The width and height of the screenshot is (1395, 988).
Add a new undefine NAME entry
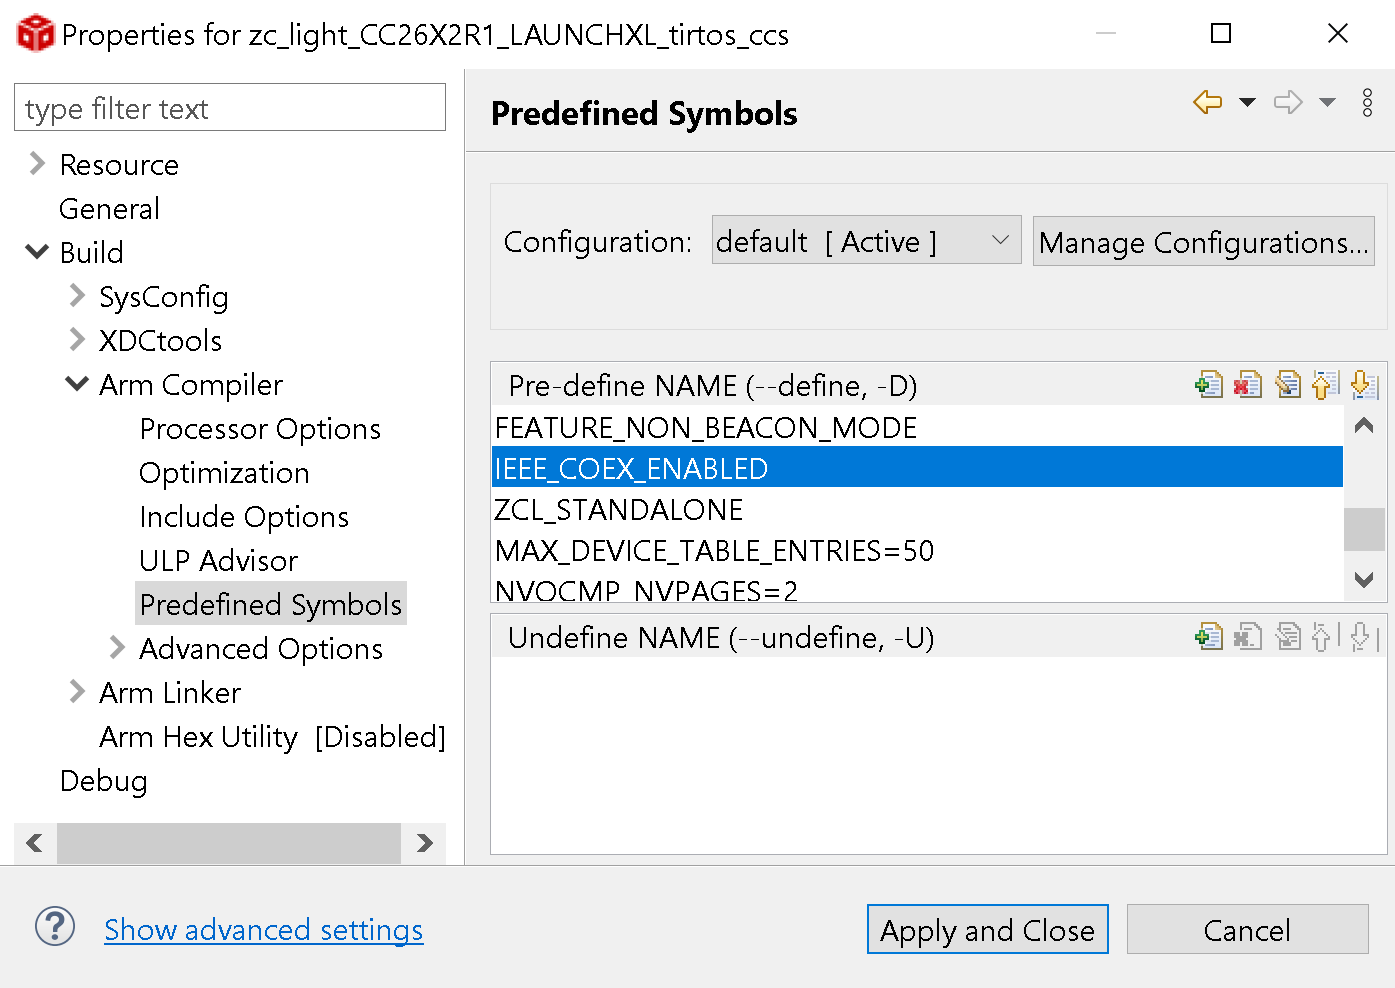point(1209,636)
